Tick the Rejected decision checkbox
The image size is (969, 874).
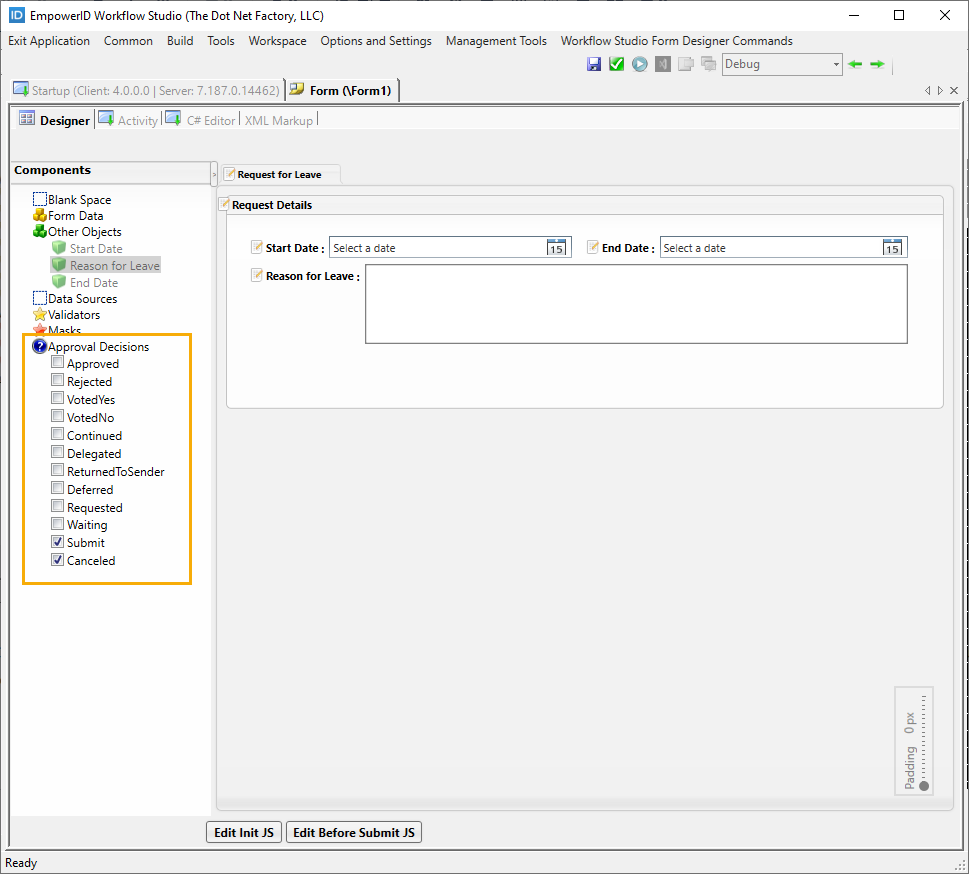pos(58,381)
